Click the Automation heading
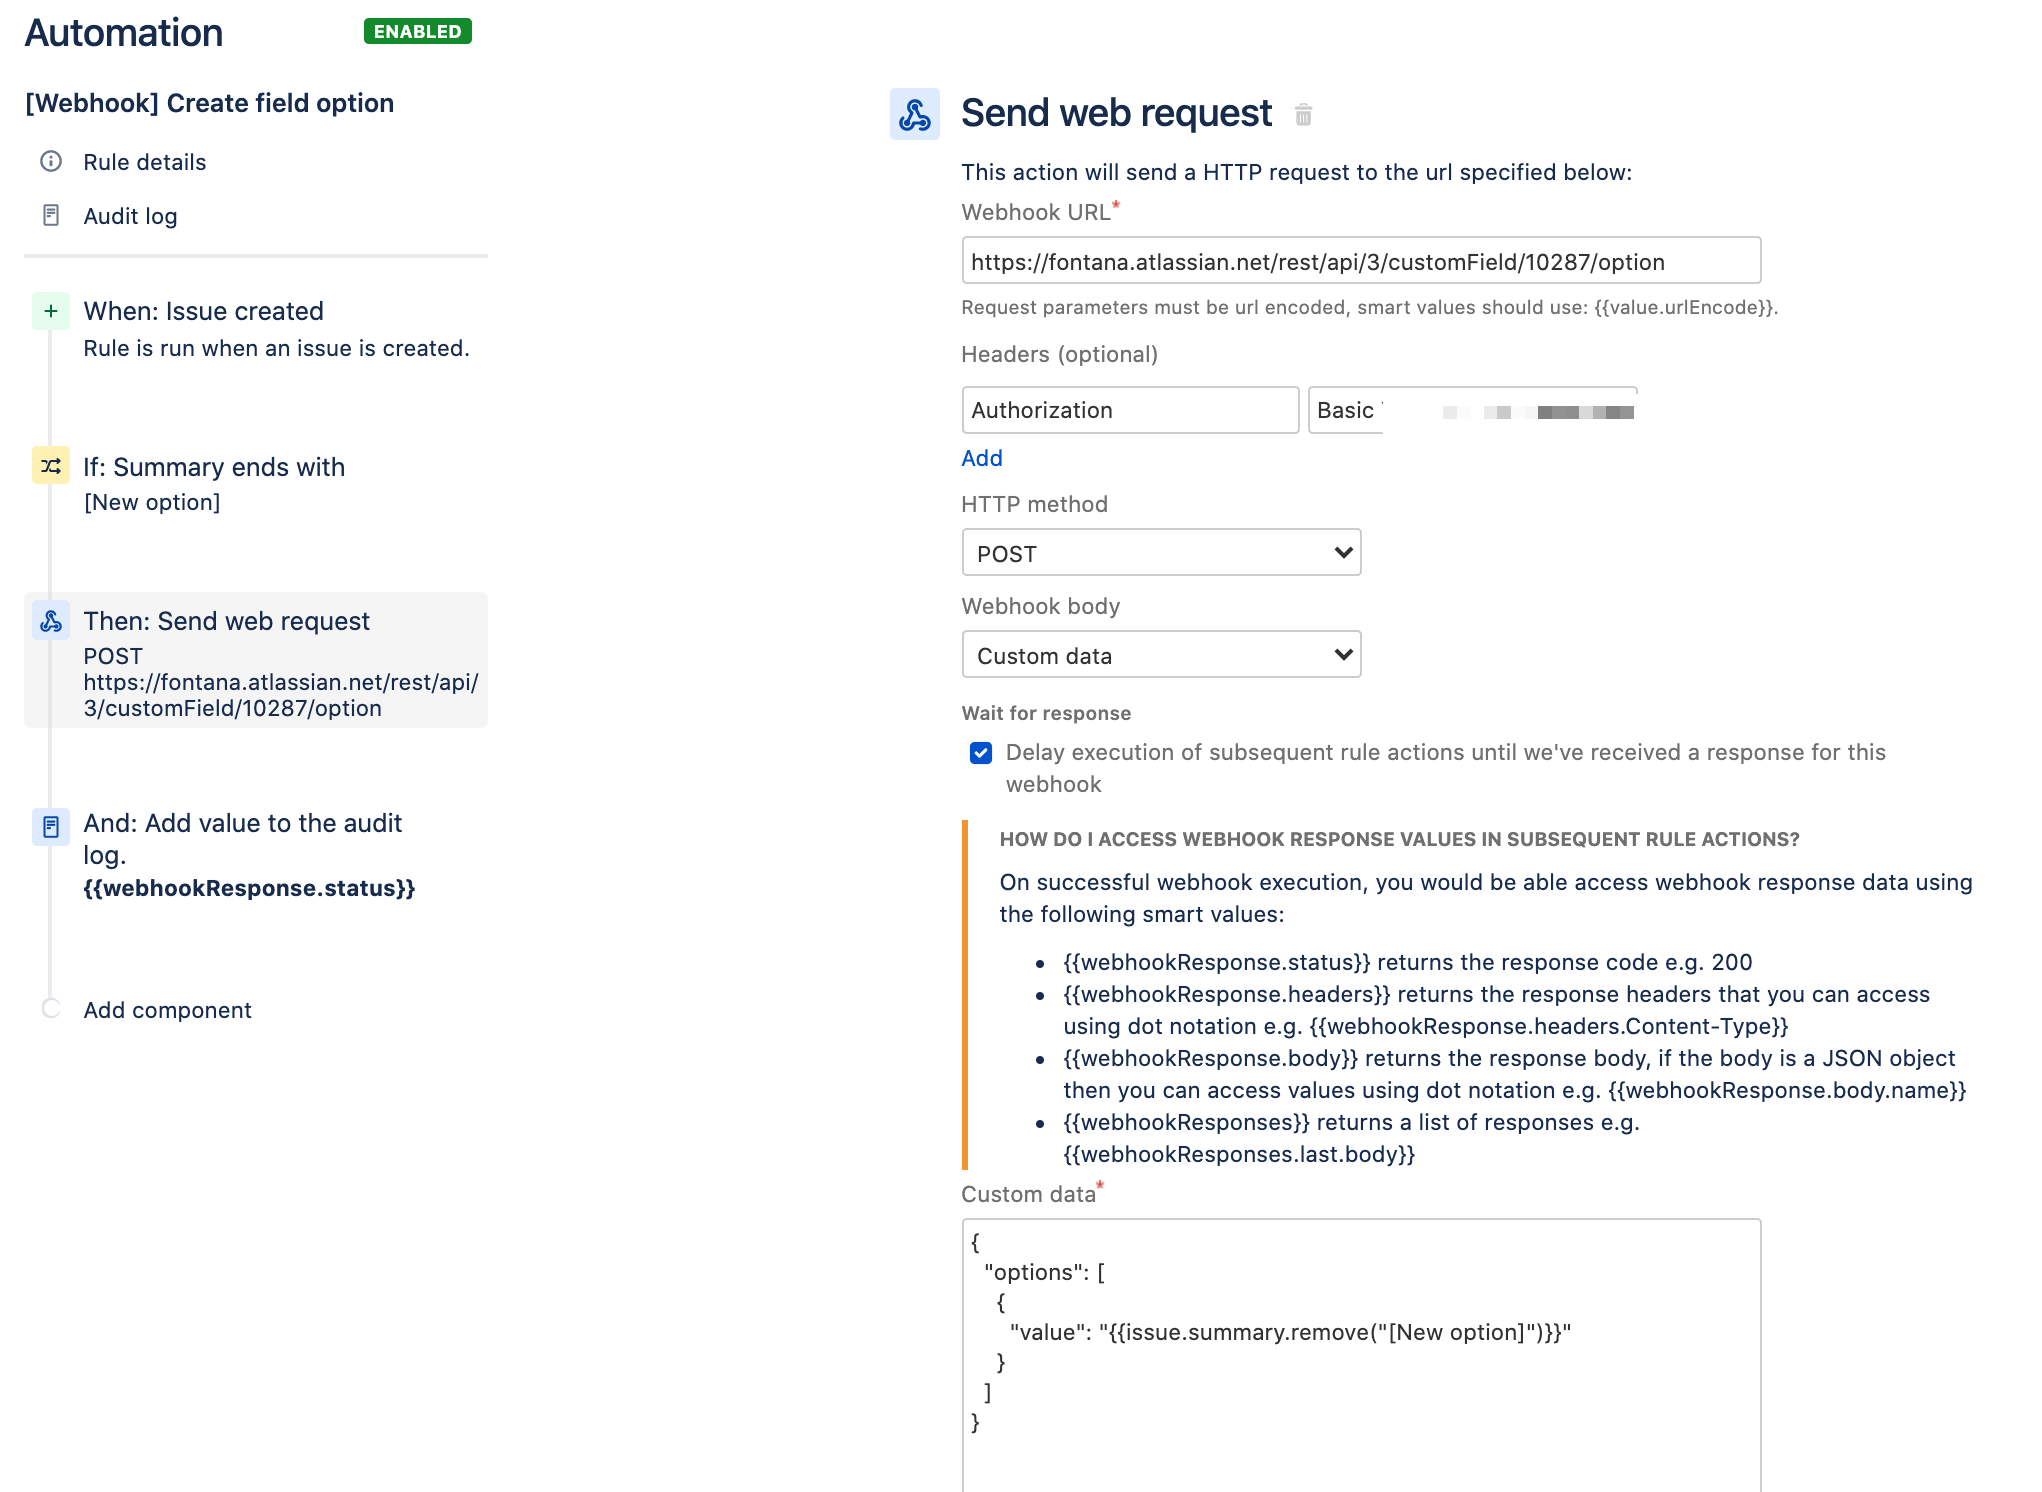The width and height of the screenshot is (2042, 1492). 124,33
